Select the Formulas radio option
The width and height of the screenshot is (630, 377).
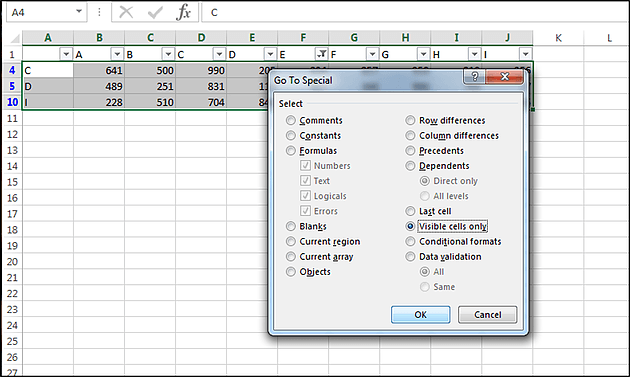[x=290, y=151]
